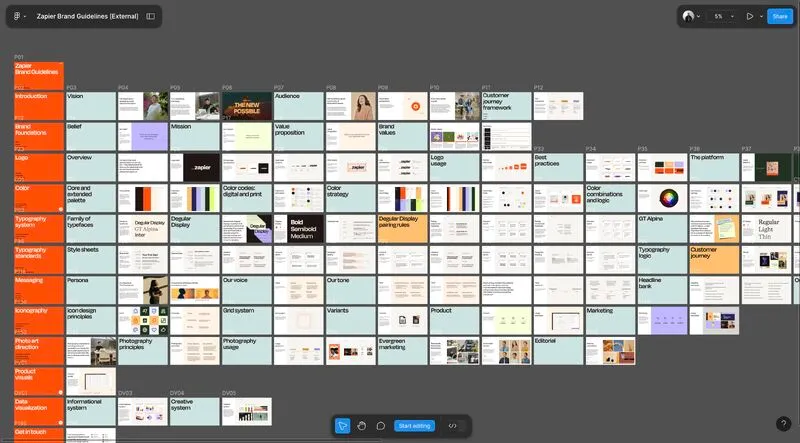Toggle the sidebar panel icon beside file name
Viewport: 800px width, 443px height.
click(x=151, y=16)
